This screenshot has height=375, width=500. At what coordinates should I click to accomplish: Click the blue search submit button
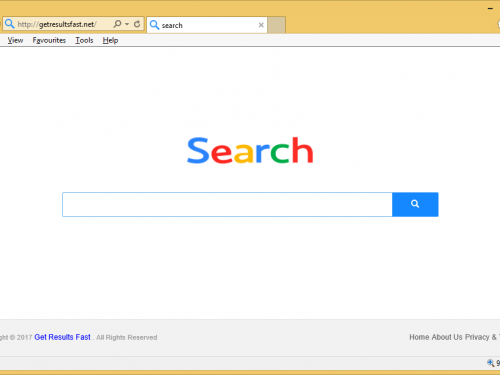click(415, 204)
